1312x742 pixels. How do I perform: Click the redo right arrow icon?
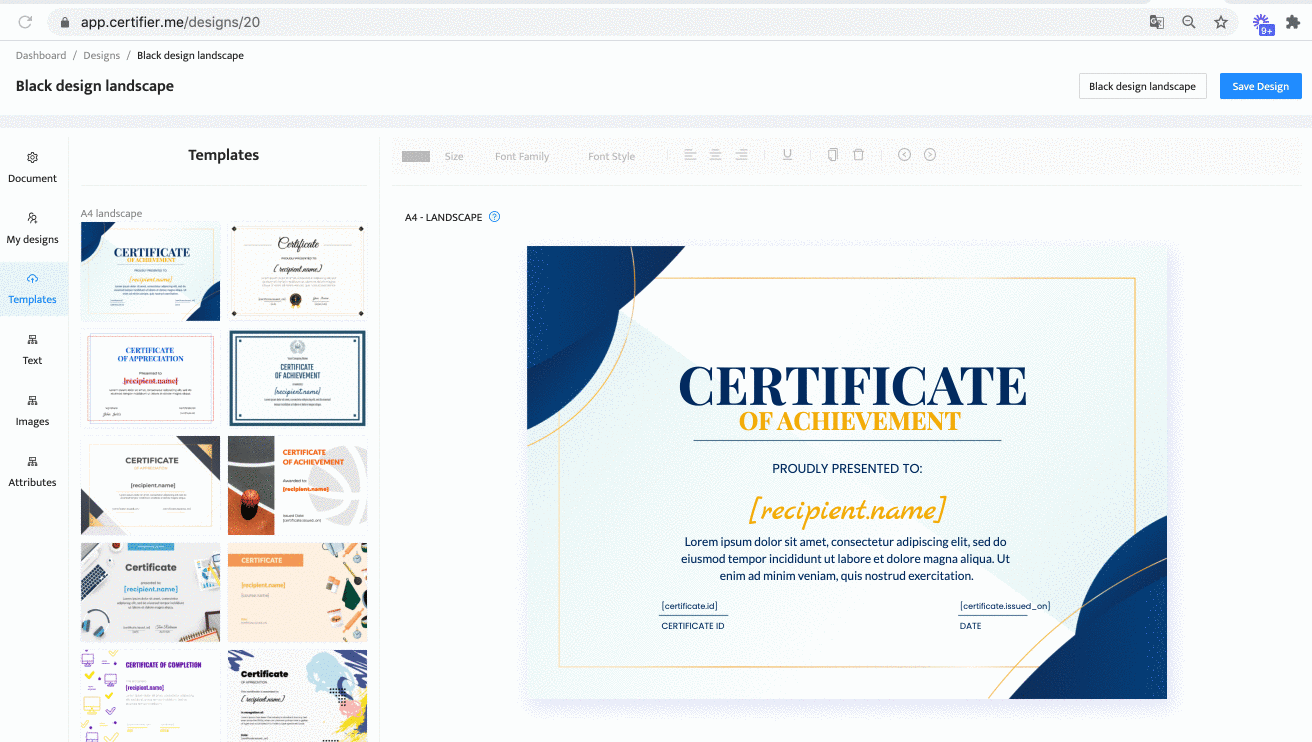(x=930, y=155)
